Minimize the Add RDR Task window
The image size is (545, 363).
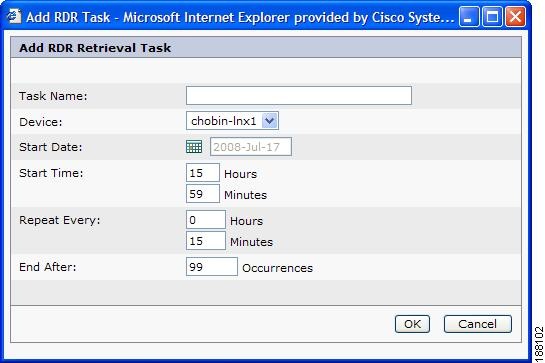[469, 17]
